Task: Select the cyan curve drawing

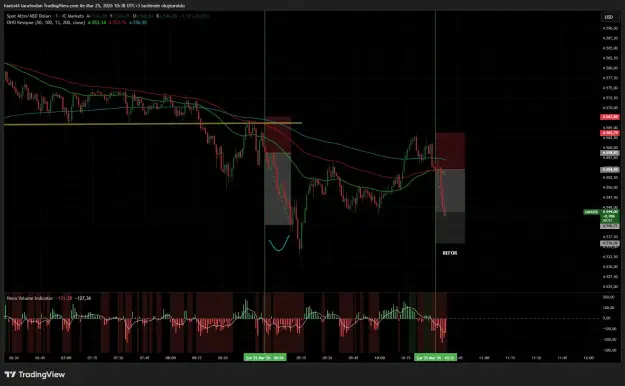Action: click(279, 244)
